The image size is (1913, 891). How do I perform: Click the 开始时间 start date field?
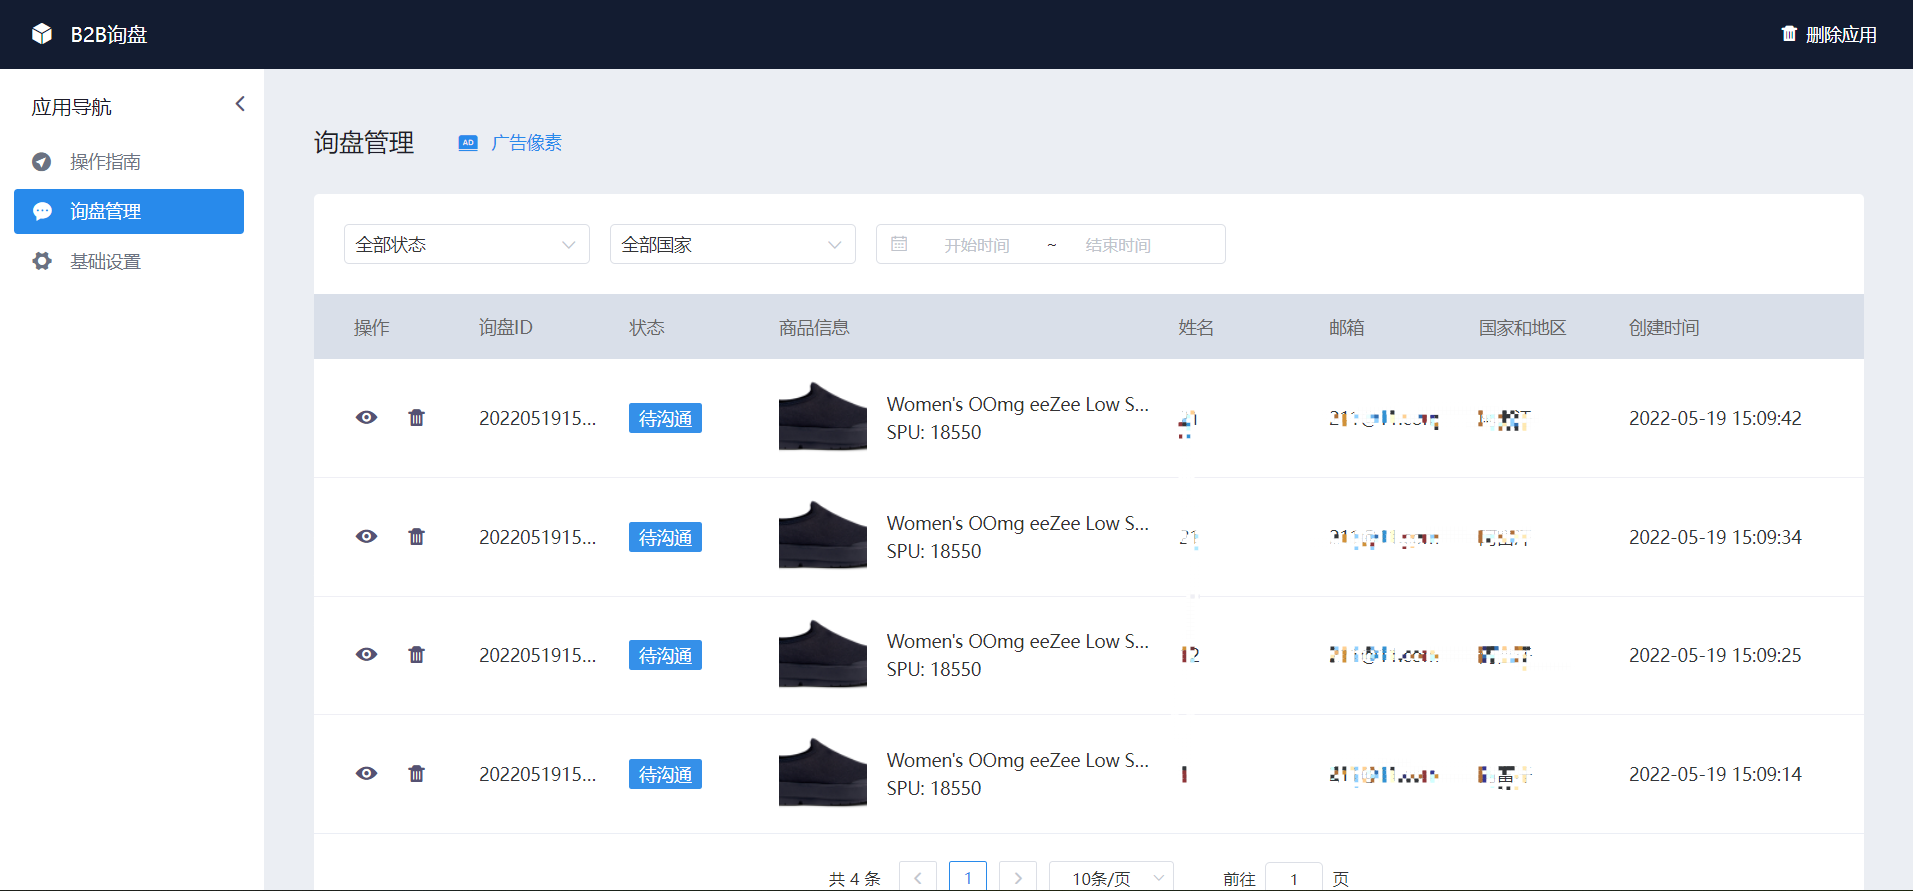(977, 245)
